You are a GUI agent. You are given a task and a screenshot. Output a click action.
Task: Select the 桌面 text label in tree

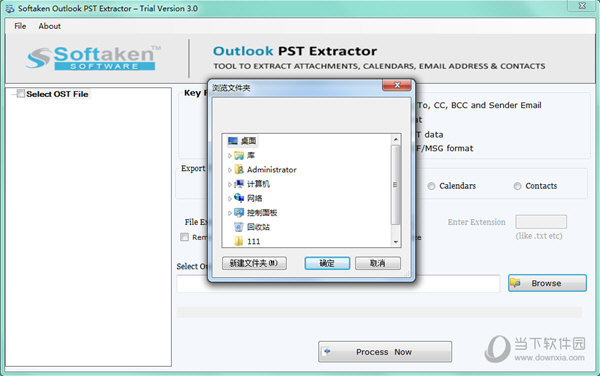[x=249, y=141]
